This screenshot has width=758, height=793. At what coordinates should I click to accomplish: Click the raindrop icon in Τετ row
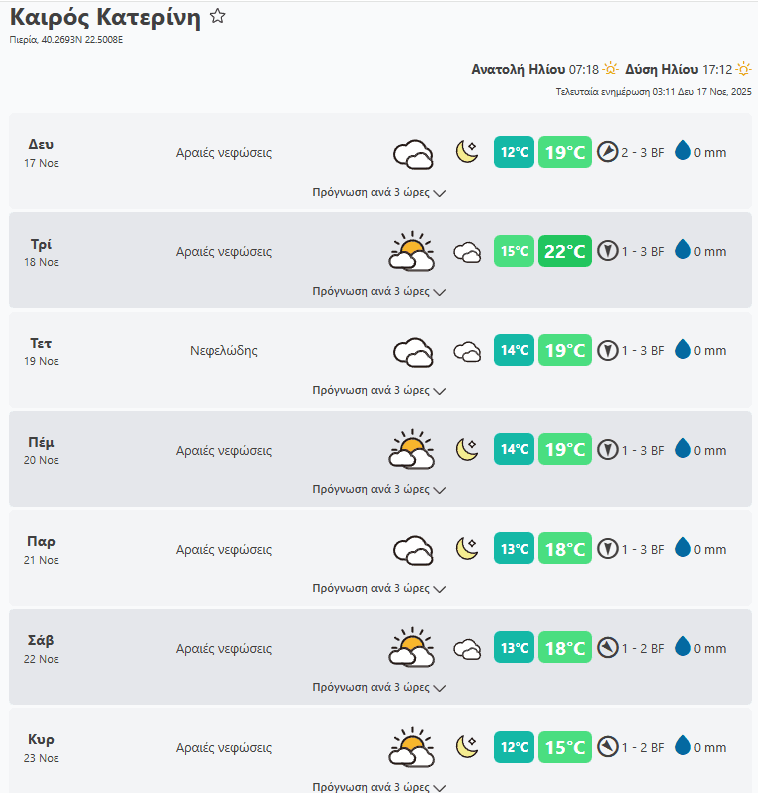(683, 350)
